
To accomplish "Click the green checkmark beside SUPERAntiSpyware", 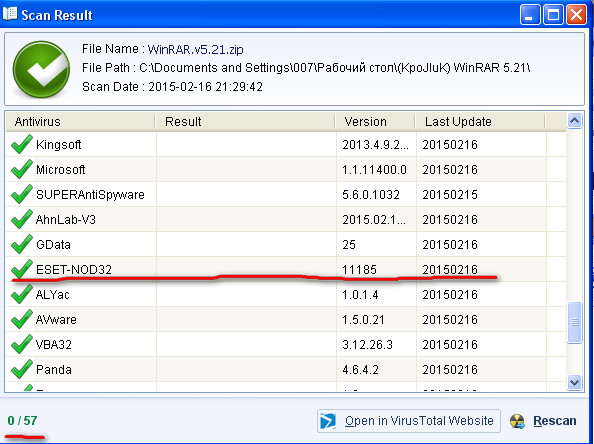I will 22,194.
